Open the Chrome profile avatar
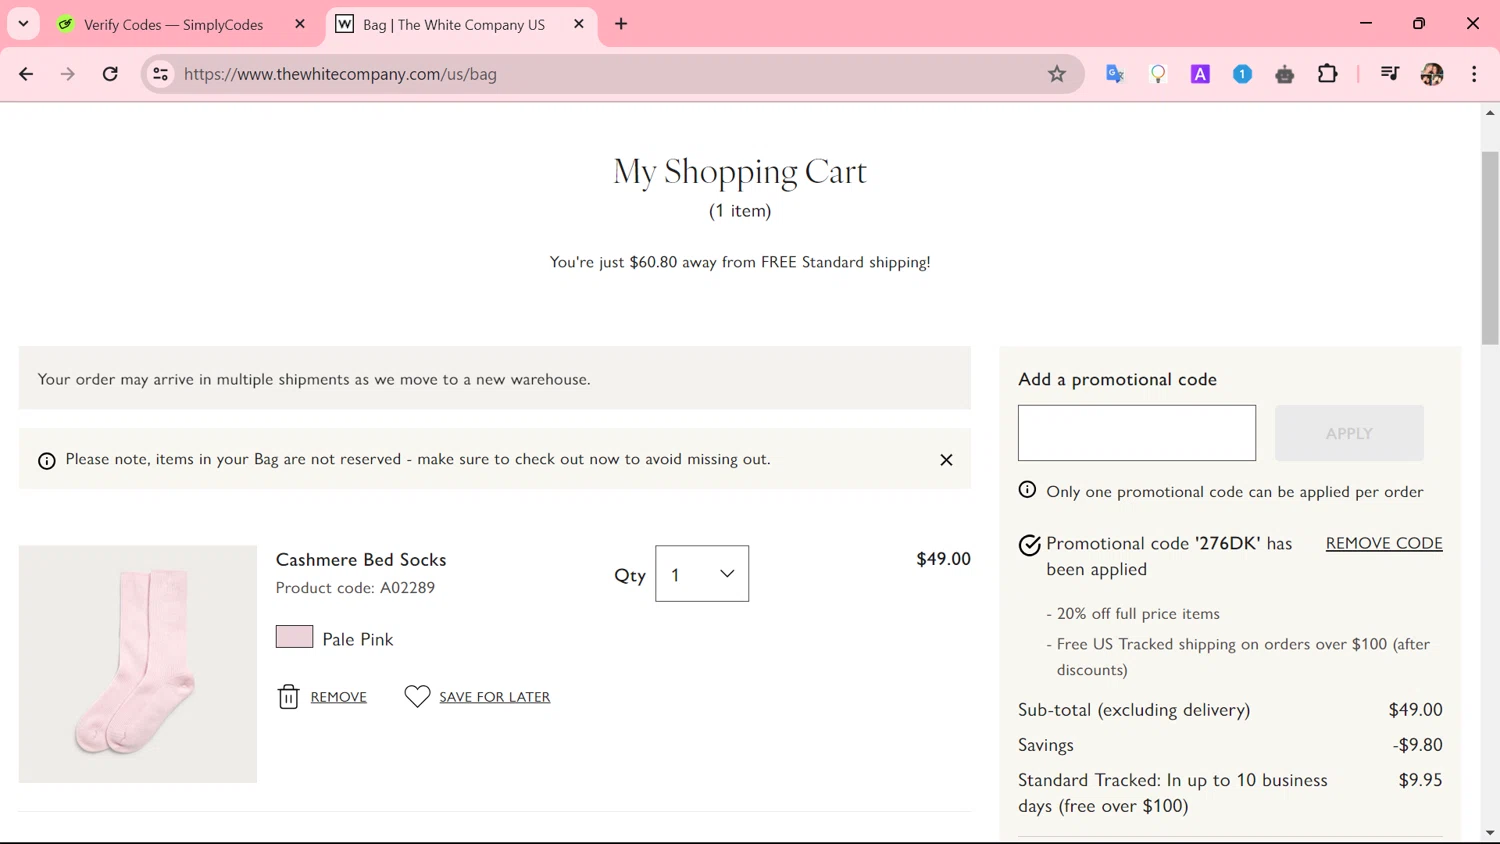This screenshot has width=1500, height=844. 1432,74
